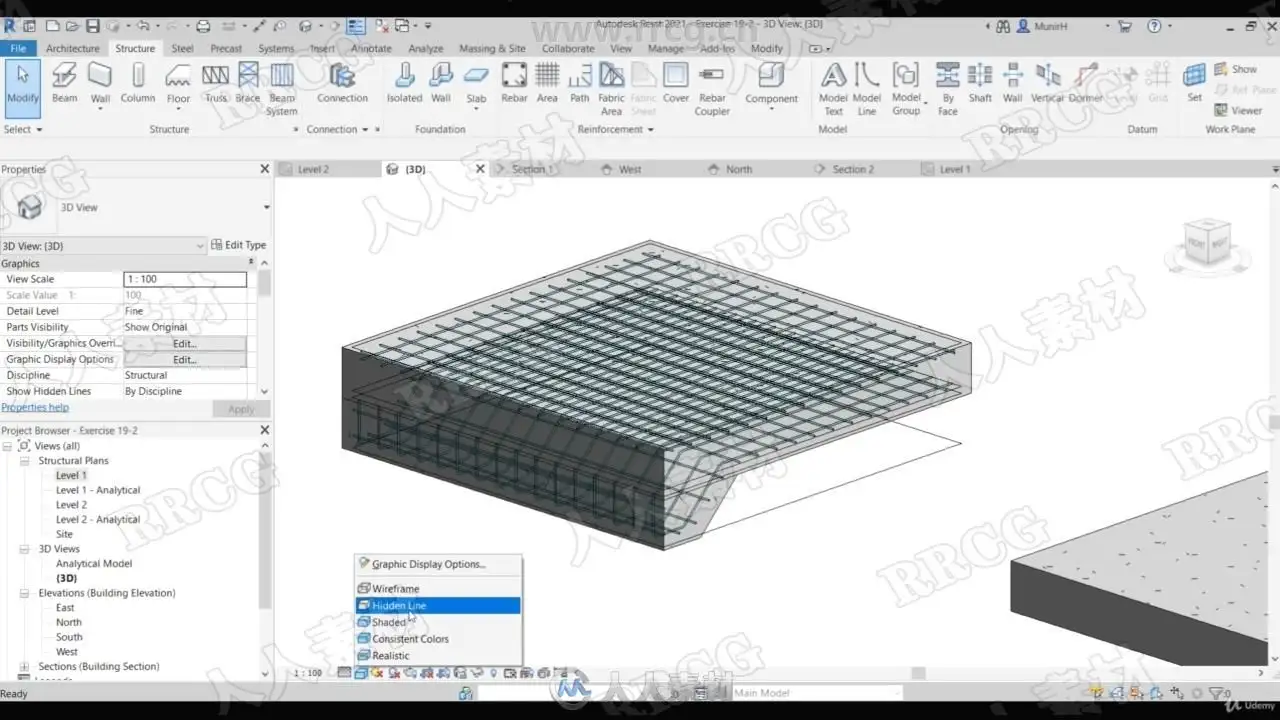The width and height of the screenshot is (1280, 720).
Task: Select By Face opening tool
Action: (948, 88)
